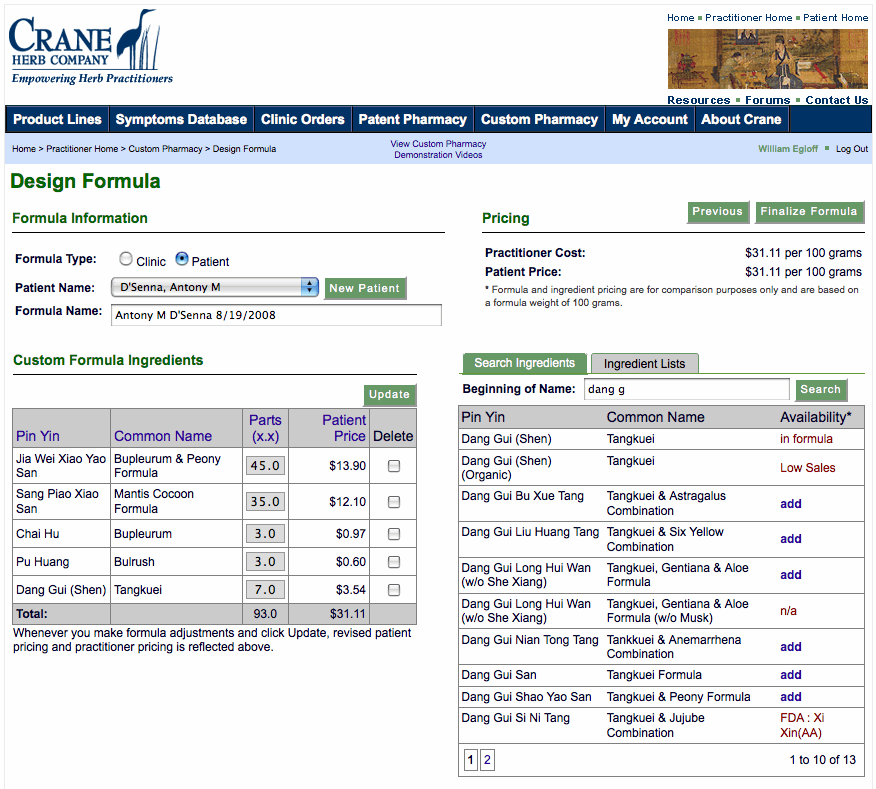This screenshot has width=876, height=789.
Task: Check Delete box for Chai Hu
Action: [x=394, y=534]
